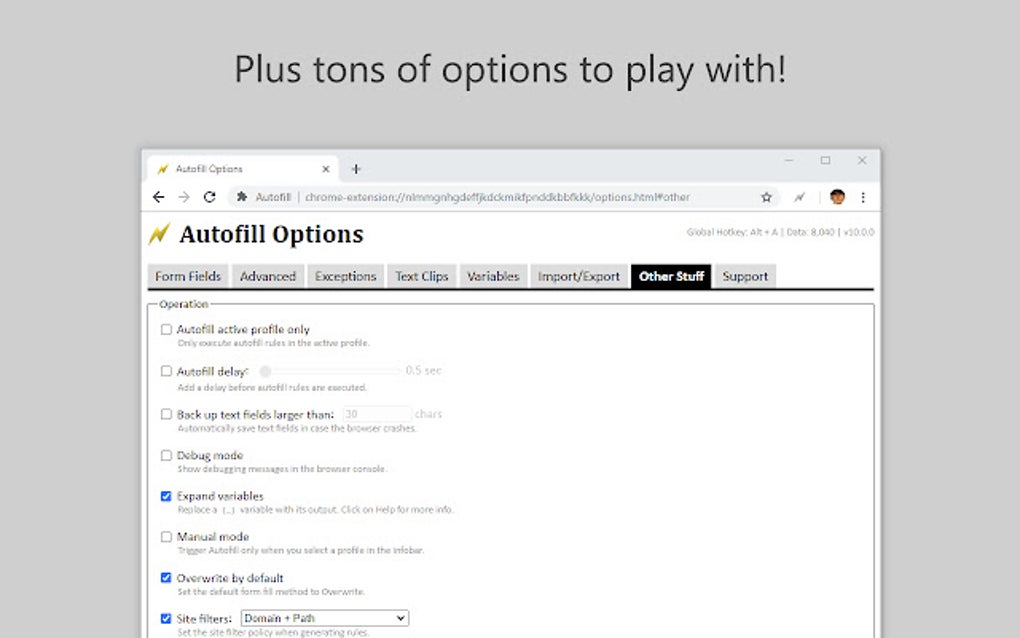Open the Autofill lightning extension icon in toolbar
This screenshot has width=1020, height=638.
[799, 197]
